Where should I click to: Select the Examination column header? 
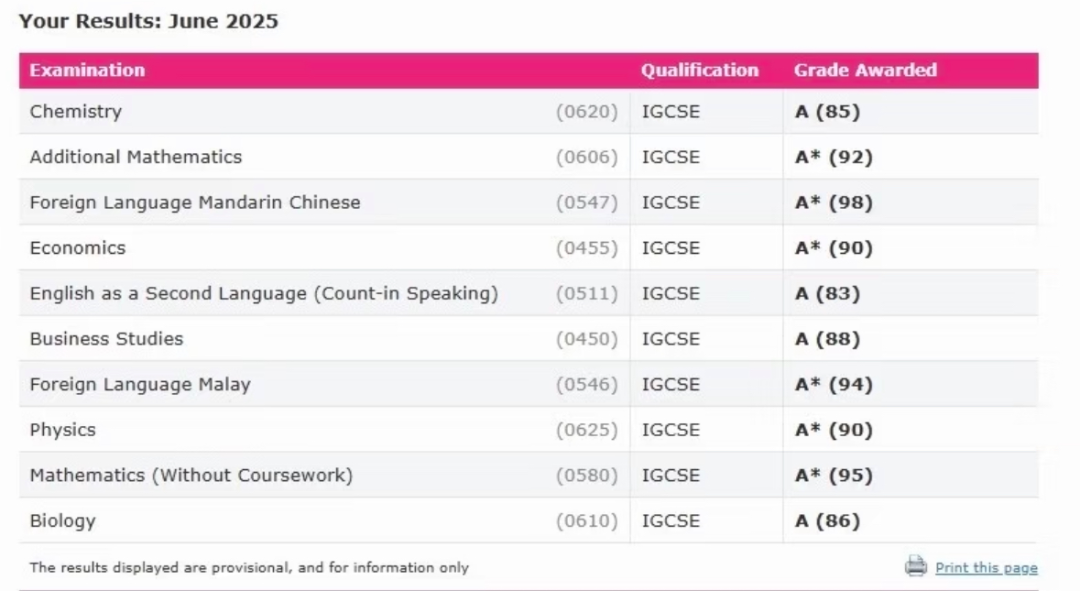[87, 70]
